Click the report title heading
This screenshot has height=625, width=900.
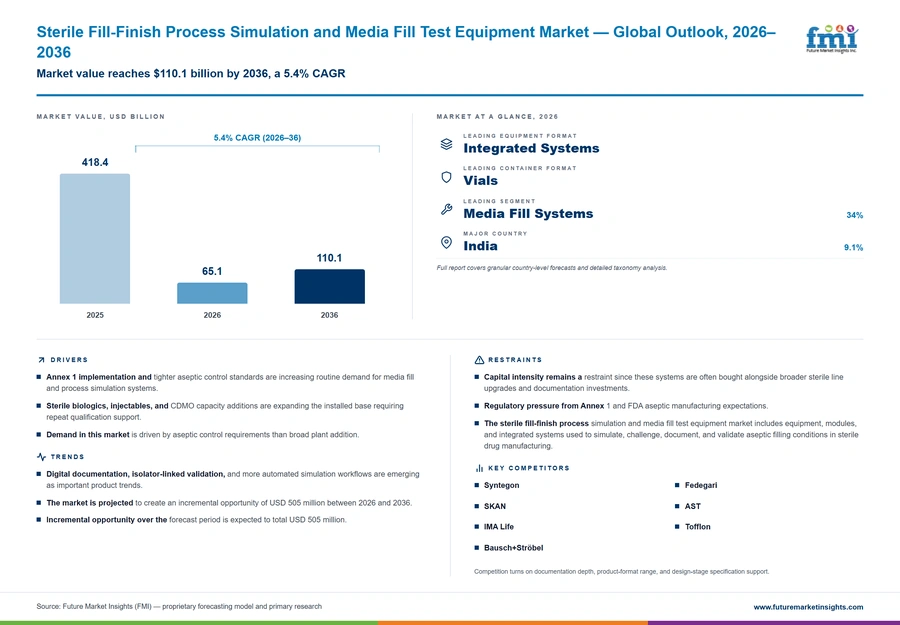click(406, 42)
